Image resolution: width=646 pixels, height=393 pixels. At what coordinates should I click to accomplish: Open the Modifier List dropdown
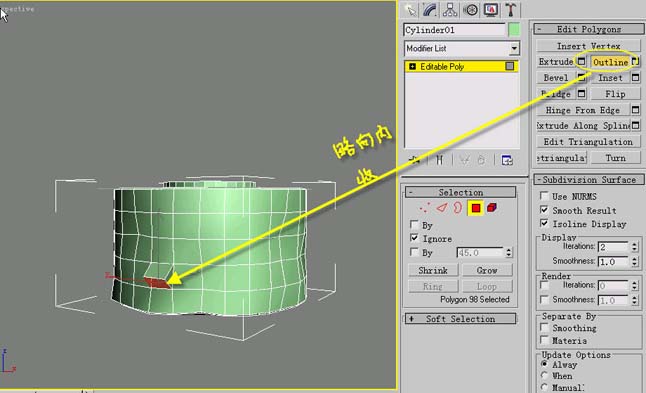[x=461, y=48]
